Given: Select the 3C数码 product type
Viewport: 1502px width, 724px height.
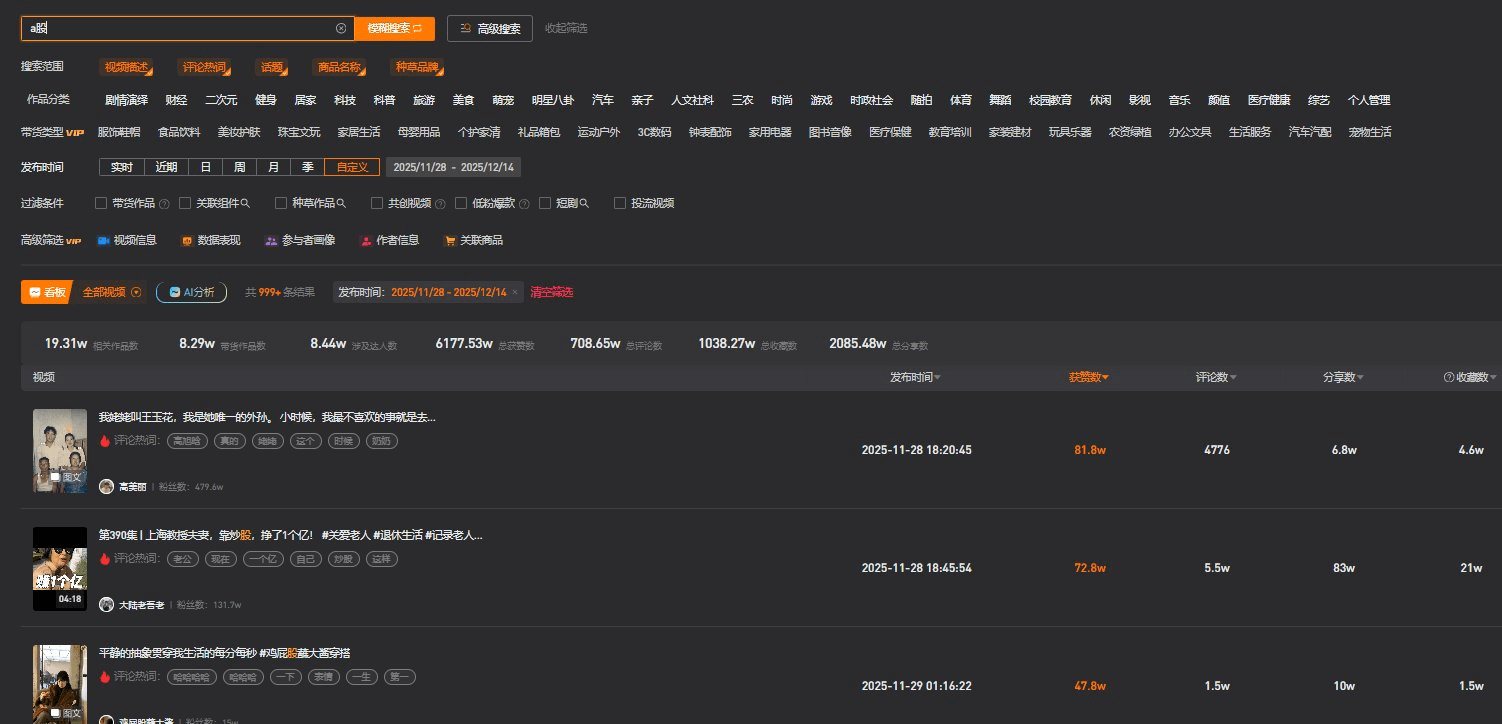Looking at the screenshot, I should (x=654, y=132).
